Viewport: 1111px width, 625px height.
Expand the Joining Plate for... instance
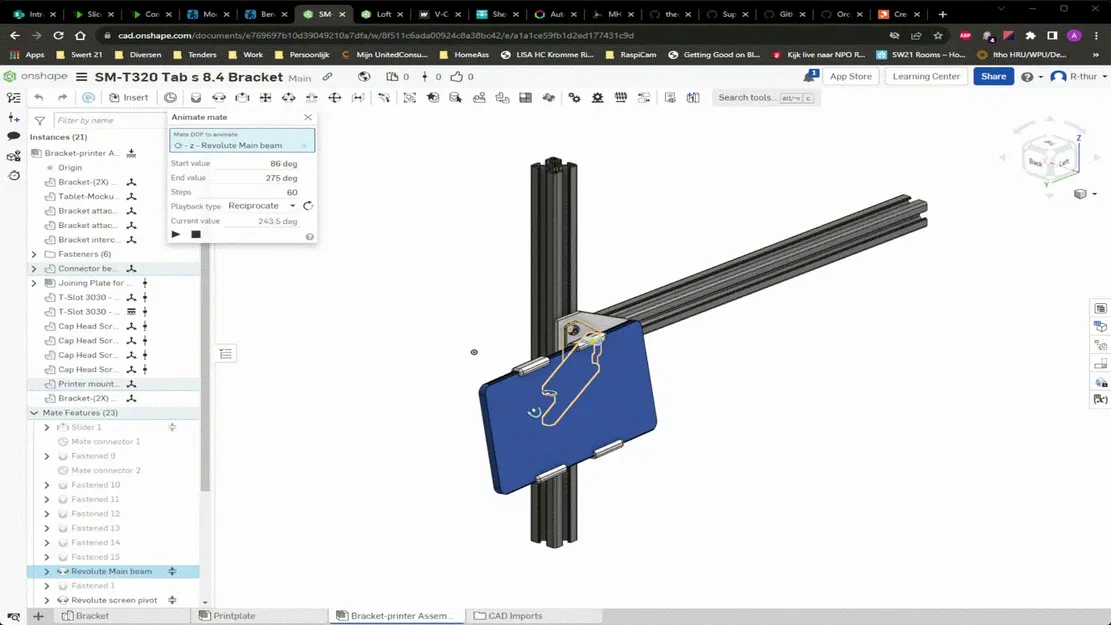coord(34,283)
